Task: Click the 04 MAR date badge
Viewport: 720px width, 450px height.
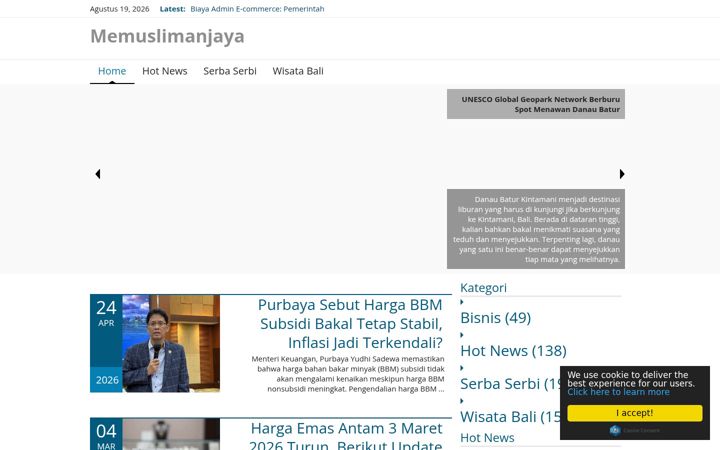Action: (106, 434)
